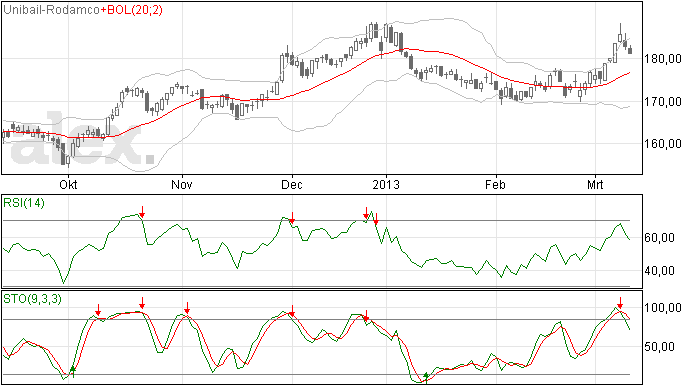Select the 170,00 price axis label
This screenshot has width=690, height=387.
(x=663, y=102)
